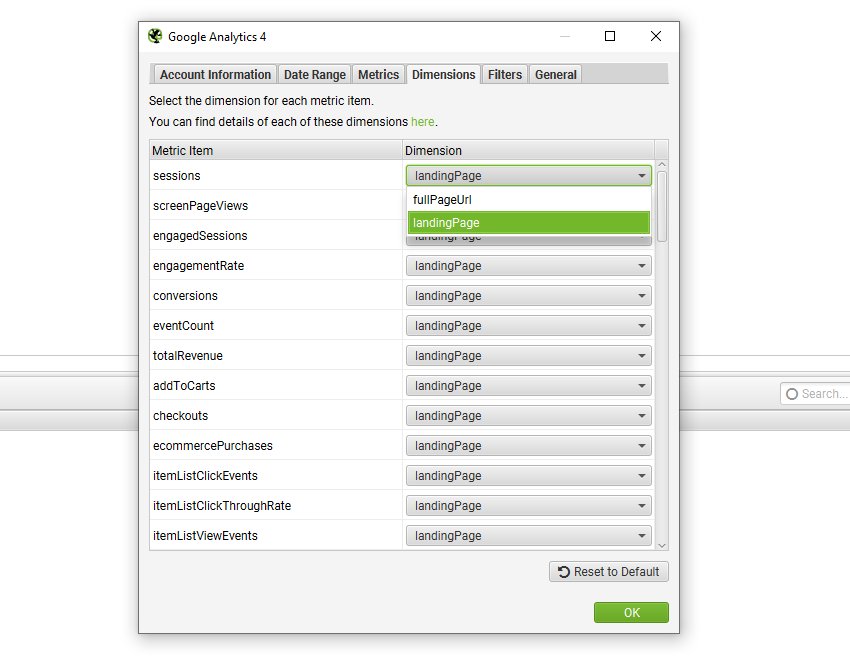The height and width of the screenshot is (657, 850).
Task: Open the itemListViewEvents dimension dropdown
Action: click(x=529, y=536)
